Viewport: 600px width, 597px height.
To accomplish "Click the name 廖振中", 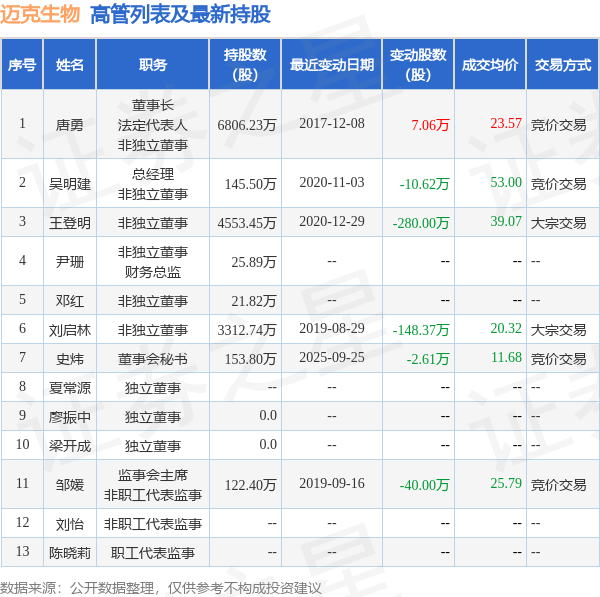I will click(70, 418).
